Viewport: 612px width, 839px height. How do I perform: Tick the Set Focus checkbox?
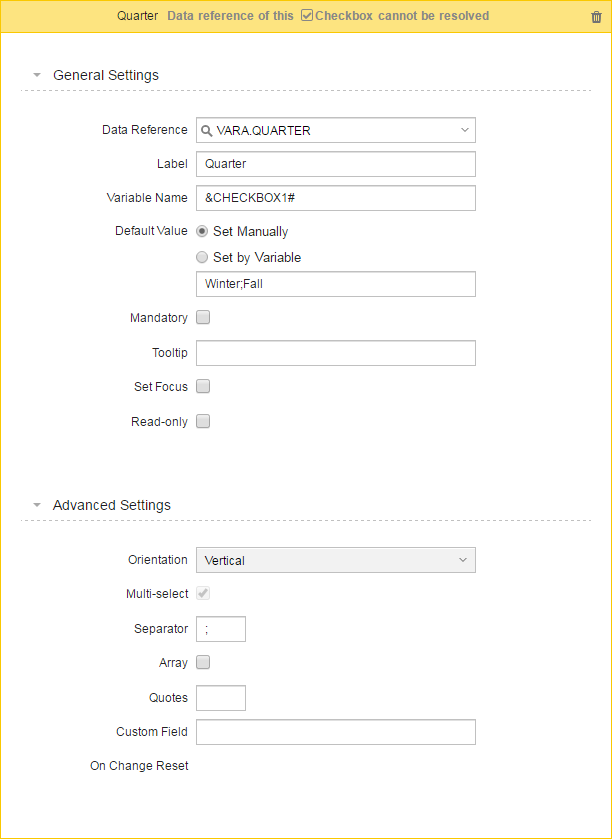pos(203,386)
